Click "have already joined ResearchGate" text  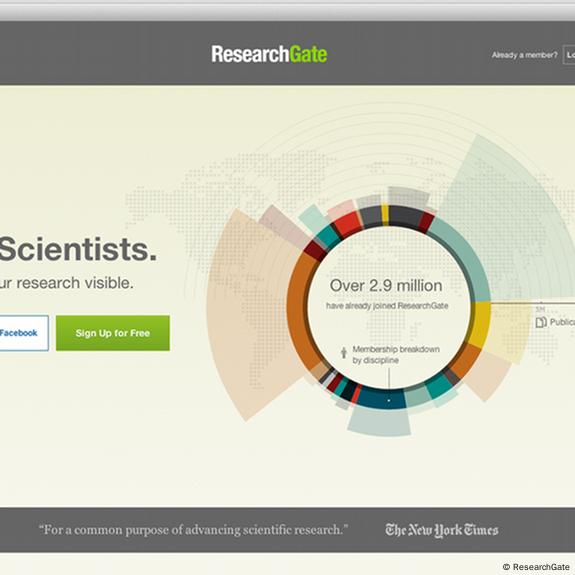tap(387, 306)
